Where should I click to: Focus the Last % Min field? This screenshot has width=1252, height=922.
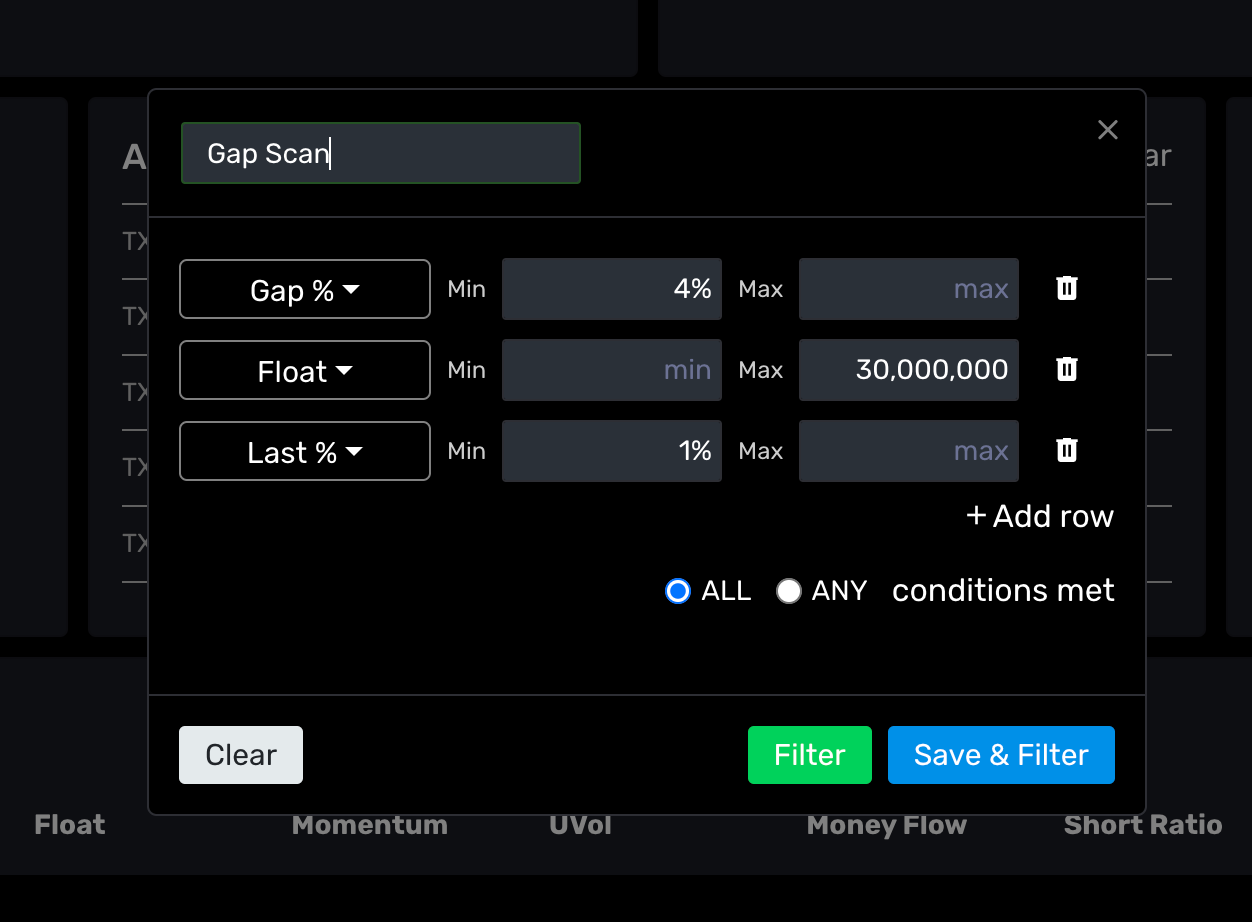(x=611, y=451)
